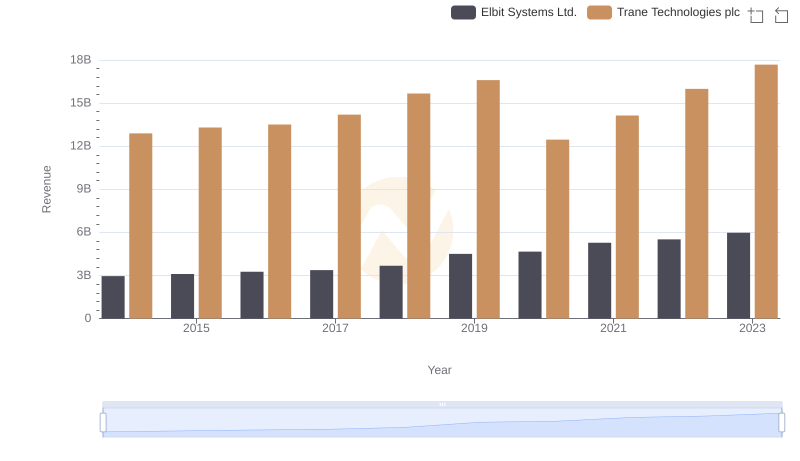800x461 pixels.
Task: Click Elbit Systems bar for 2014
Action: click(x=113, y=297)
